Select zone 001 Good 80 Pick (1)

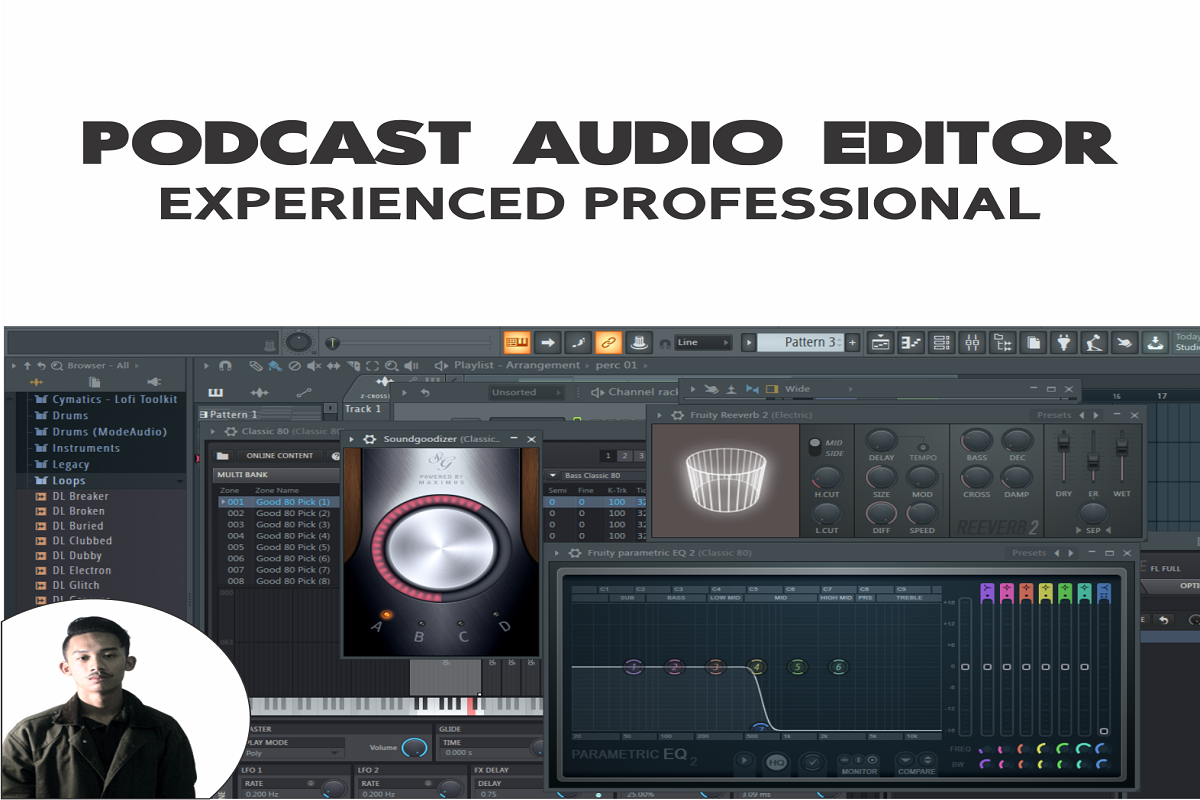278,502
